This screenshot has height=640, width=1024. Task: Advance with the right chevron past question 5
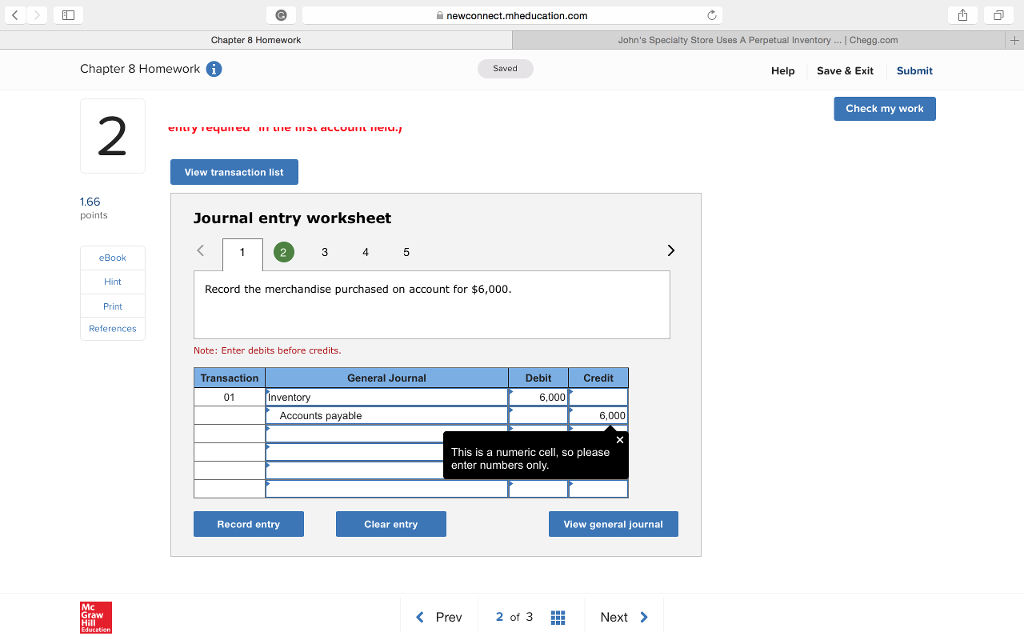[x=671, y=250]
